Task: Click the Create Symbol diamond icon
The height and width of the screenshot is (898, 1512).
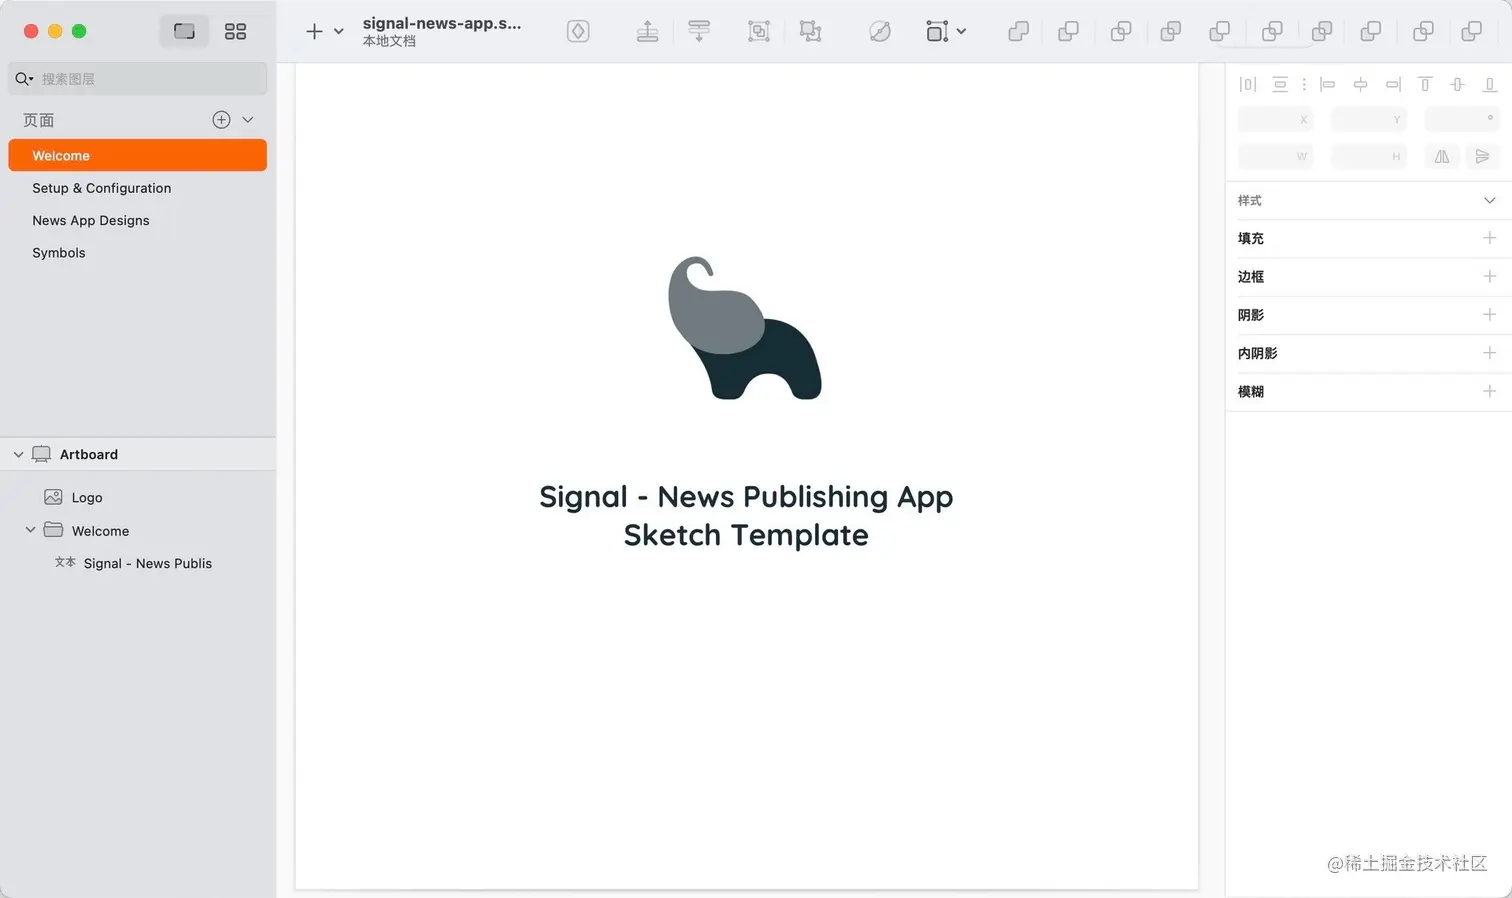Action: point(578,31)
